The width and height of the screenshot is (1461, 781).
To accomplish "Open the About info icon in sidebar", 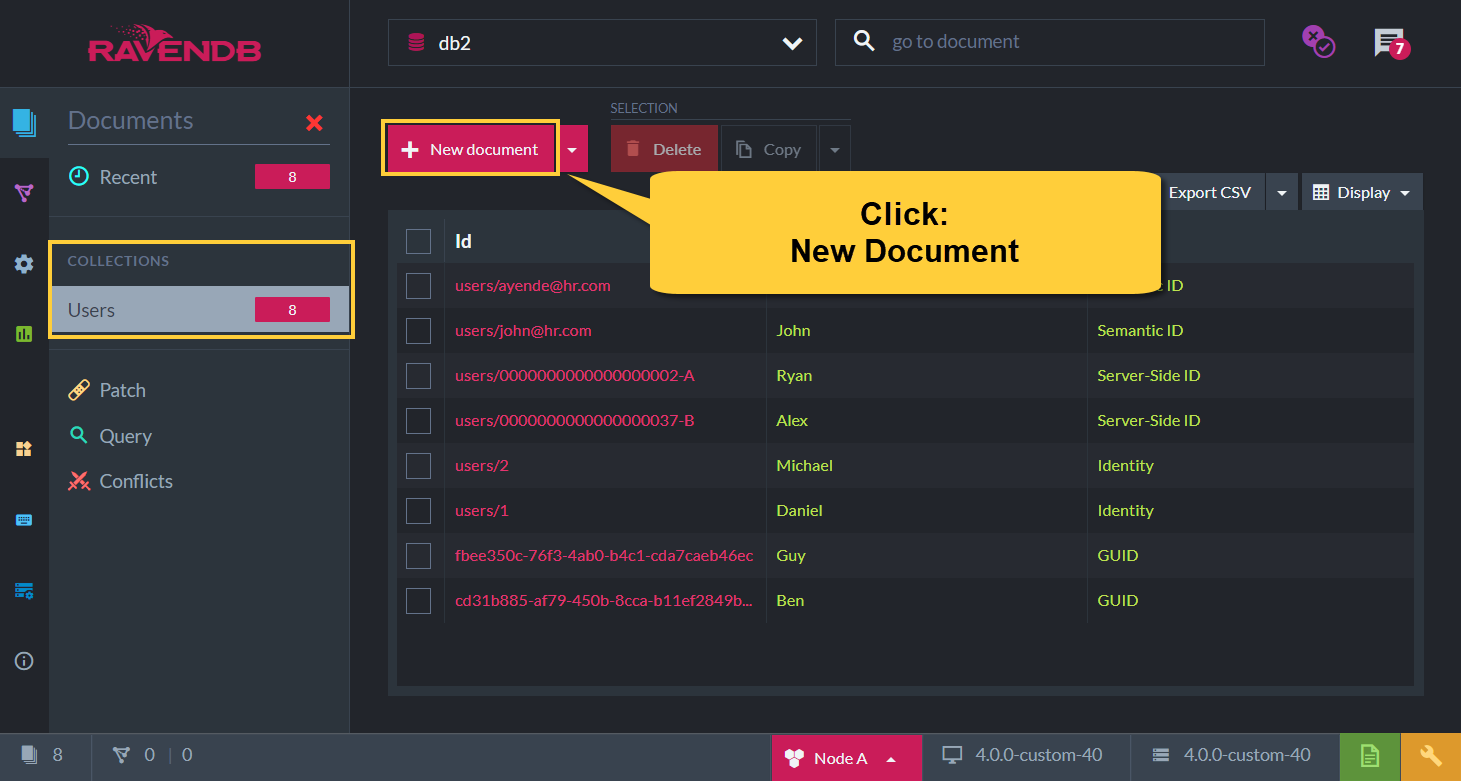I will tap(24, 661).
